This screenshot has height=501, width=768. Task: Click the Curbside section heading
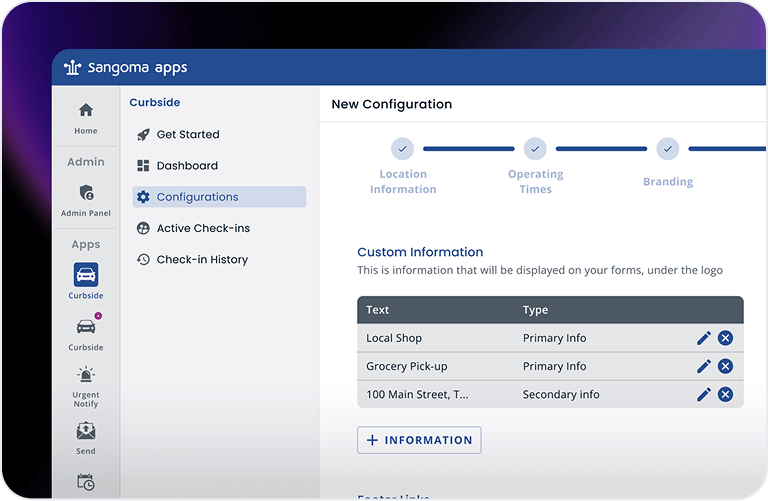pyautogui.click(x=155, y=102)
